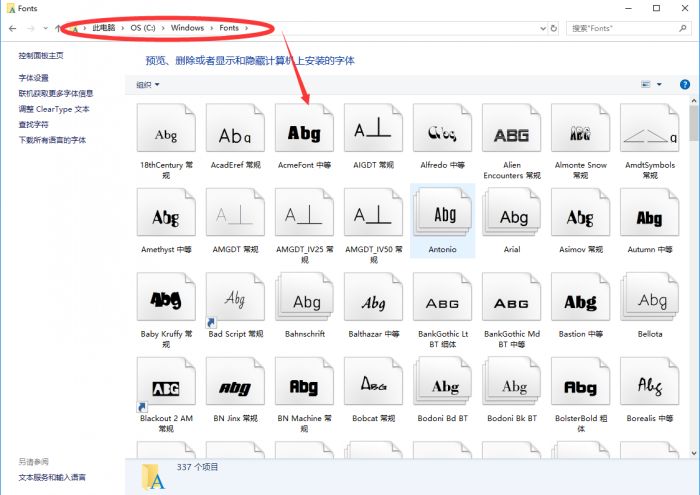Click the scrollbar down arrow
This screenshot has height=495, width=700.
694,453
